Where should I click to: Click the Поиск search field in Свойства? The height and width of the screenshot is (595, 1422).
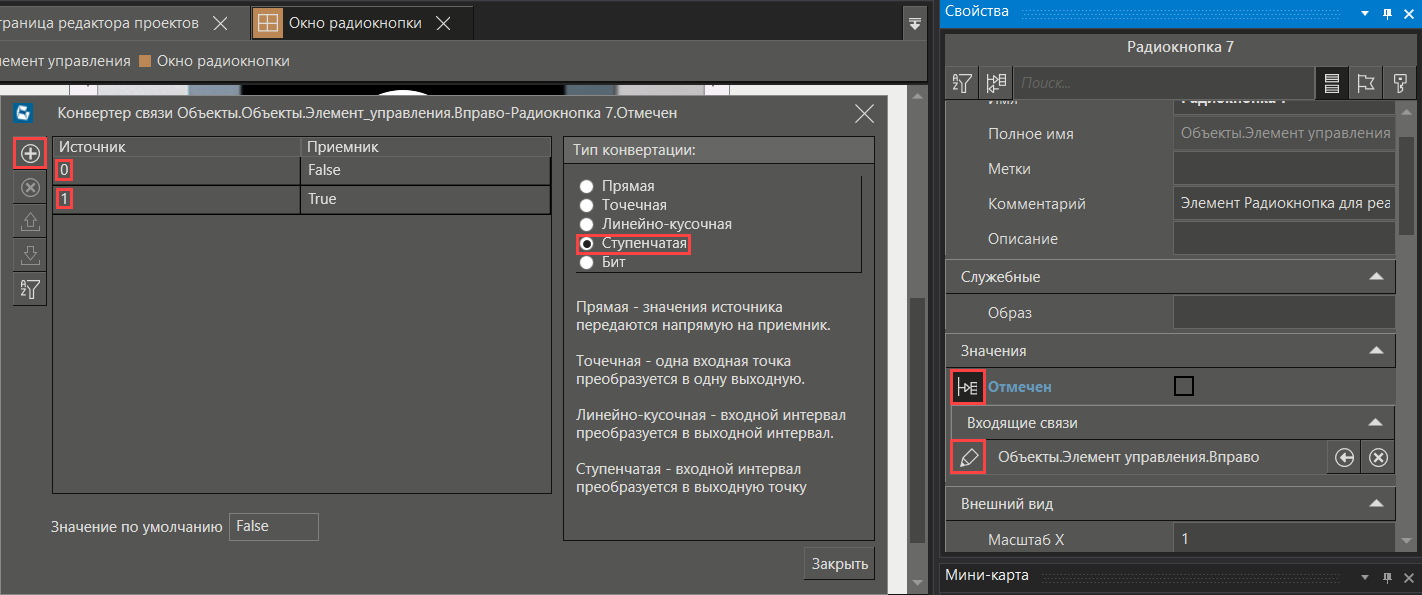click(1163, 83)
